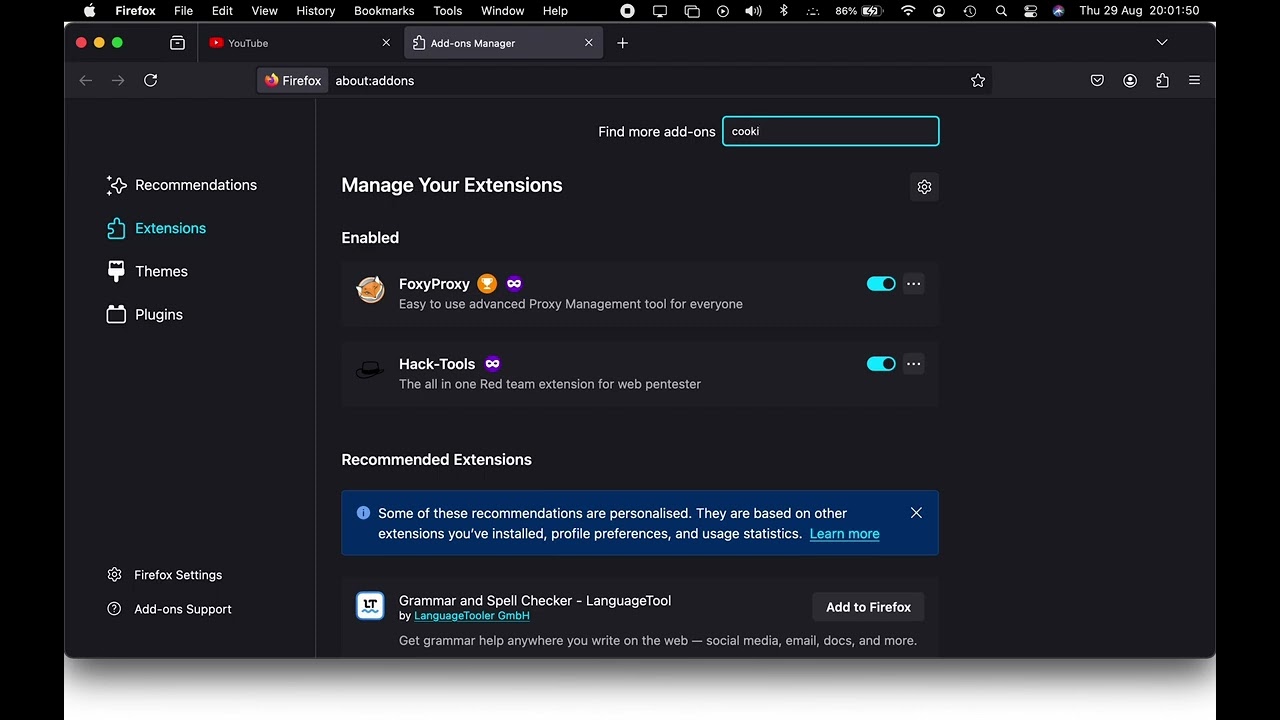Click FoxyProxy's recommended badge
This screenshot has width=1280, height=720.
pyautogui.click(x=487, y=284)
